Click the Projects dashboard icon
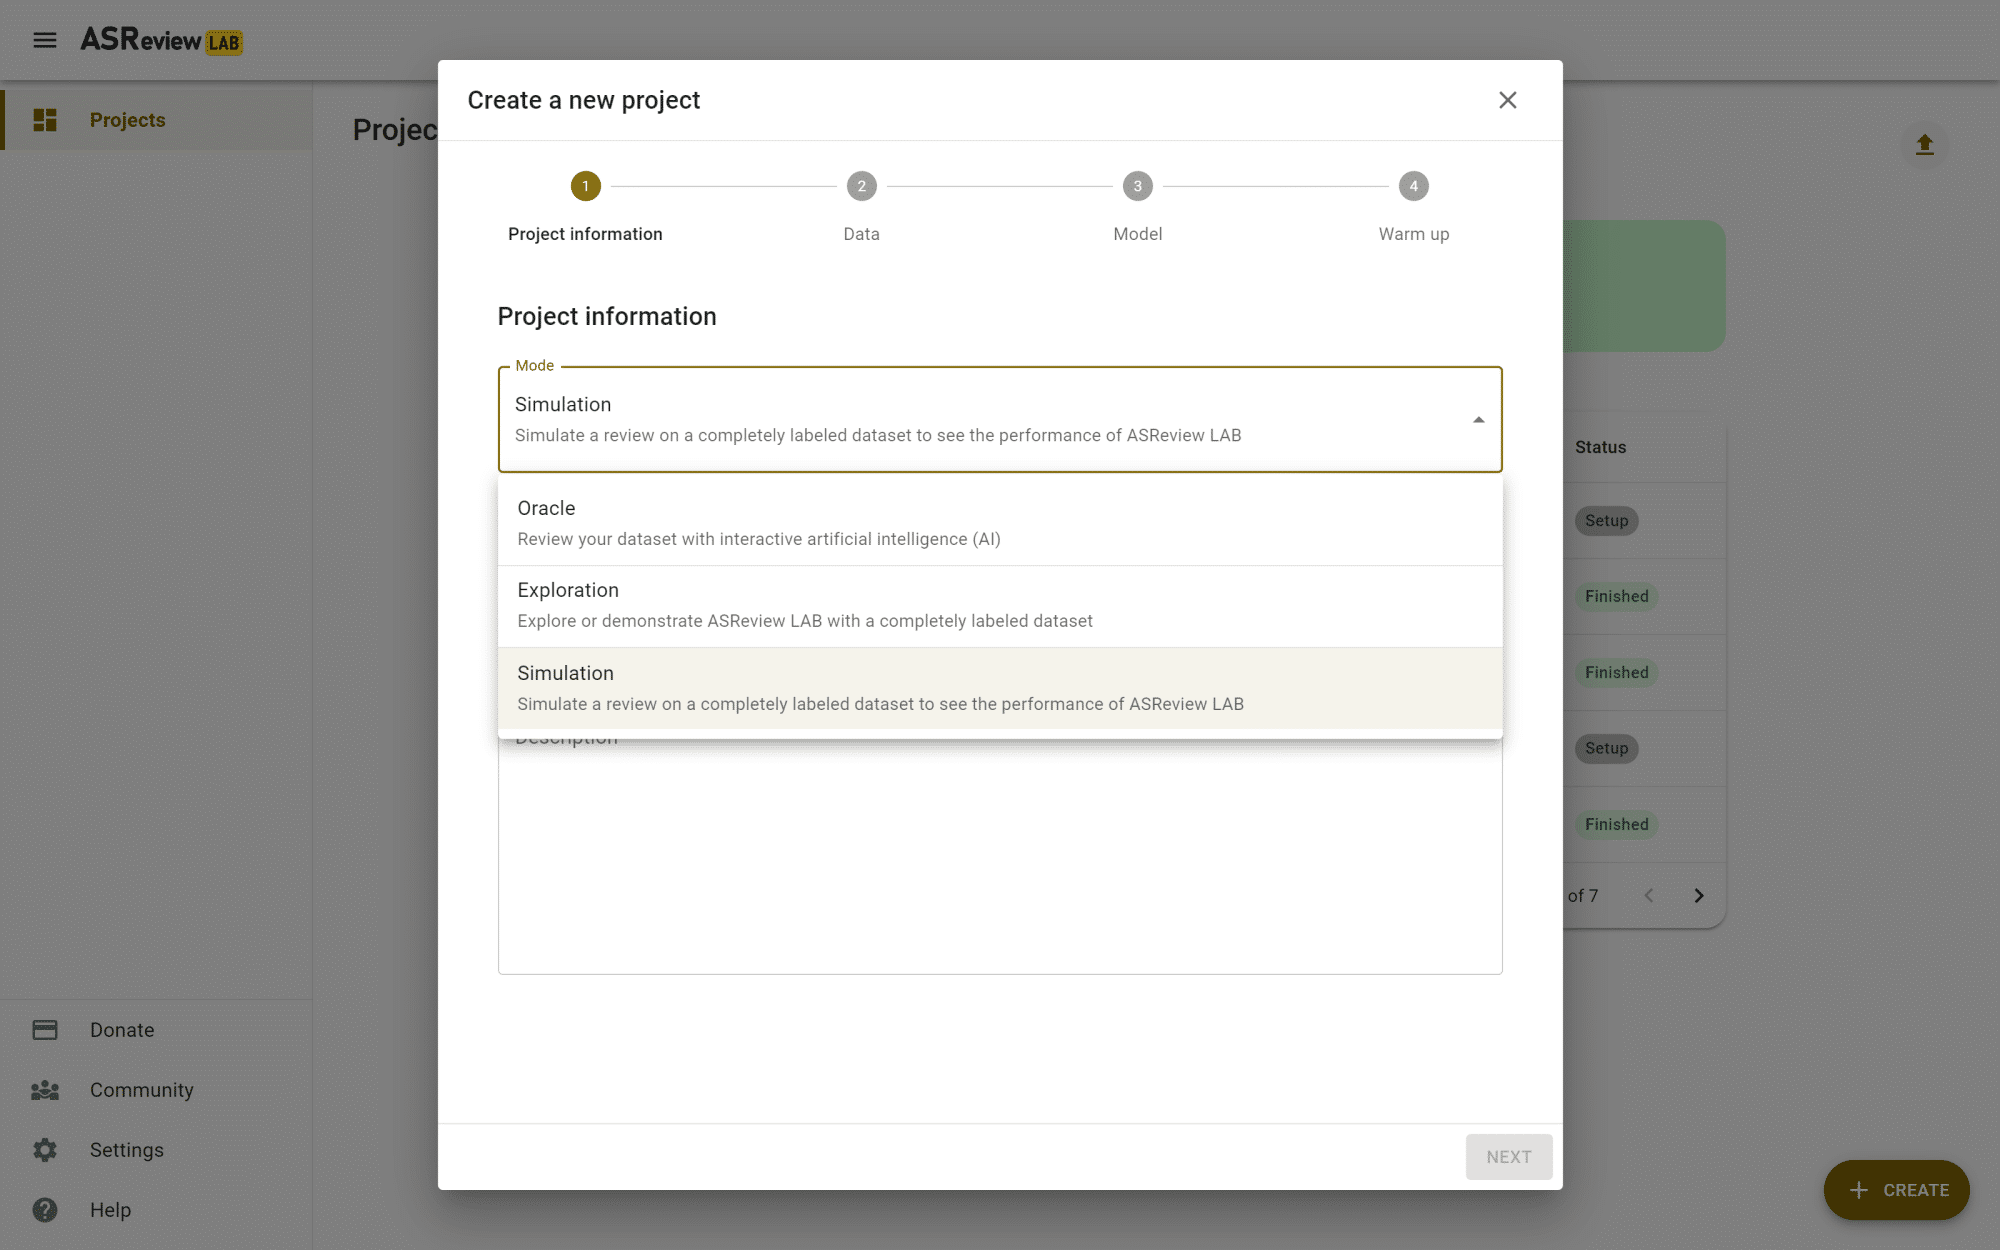The image size is (2000, 1250). pyautogui.click(x=45, y=120)
